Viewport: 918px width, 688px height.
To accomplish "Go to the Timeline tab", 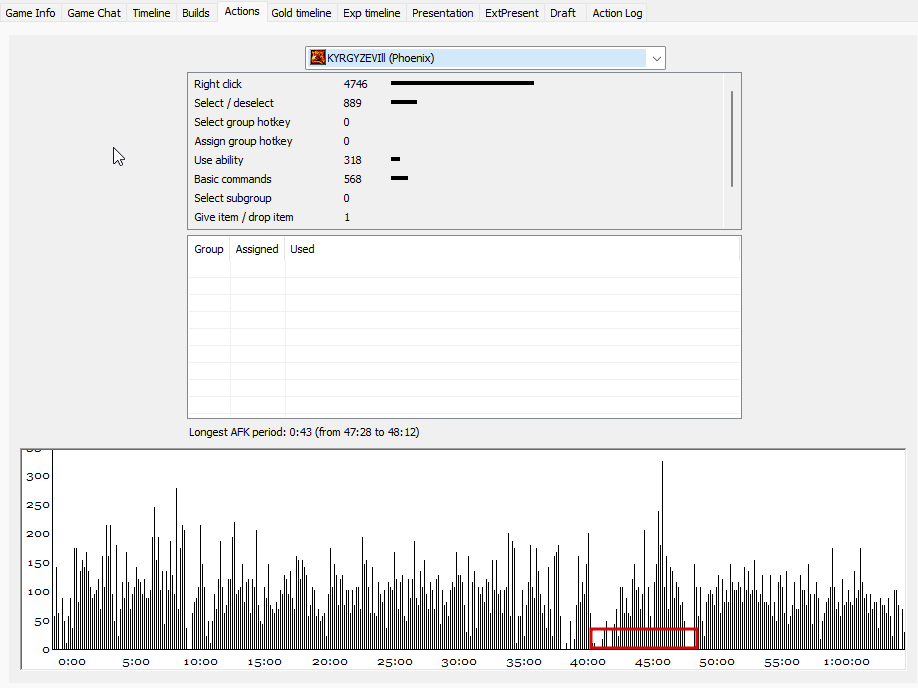I will 151,13.
